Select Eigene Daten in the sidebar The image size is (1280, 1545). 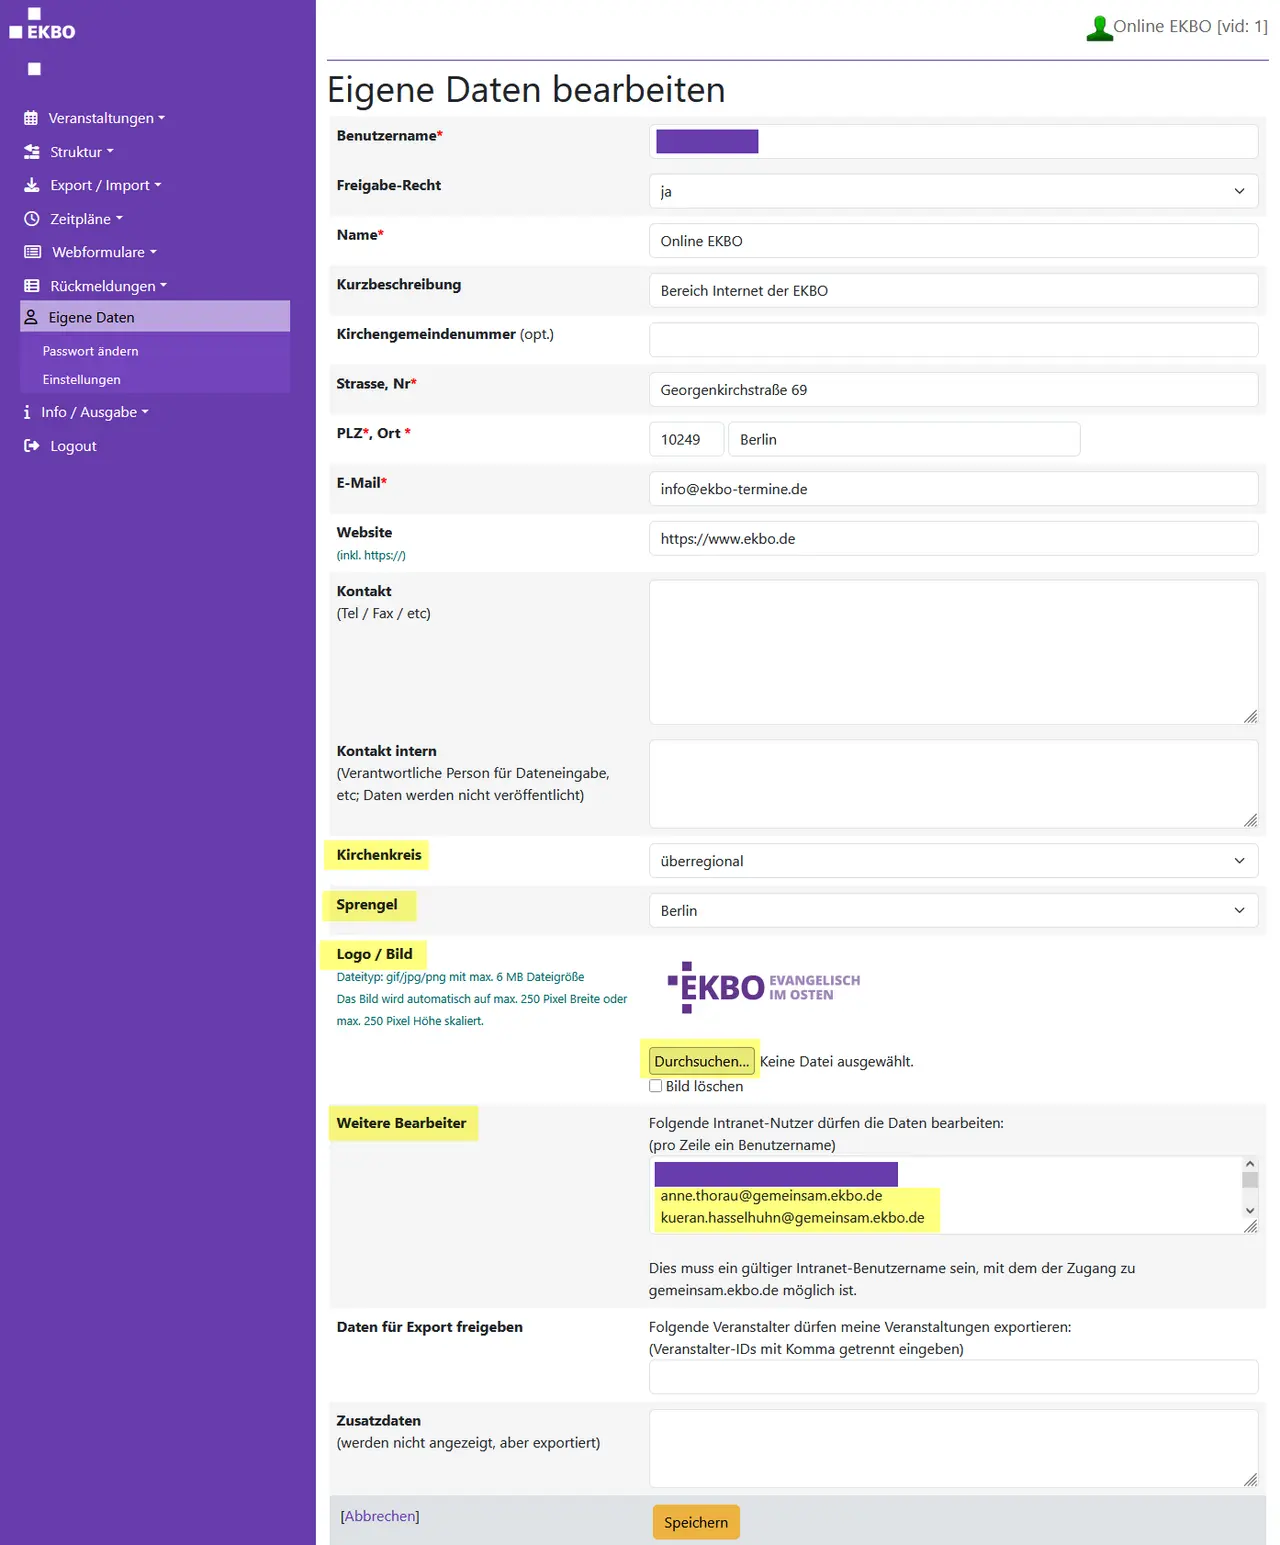click(155, 317)
